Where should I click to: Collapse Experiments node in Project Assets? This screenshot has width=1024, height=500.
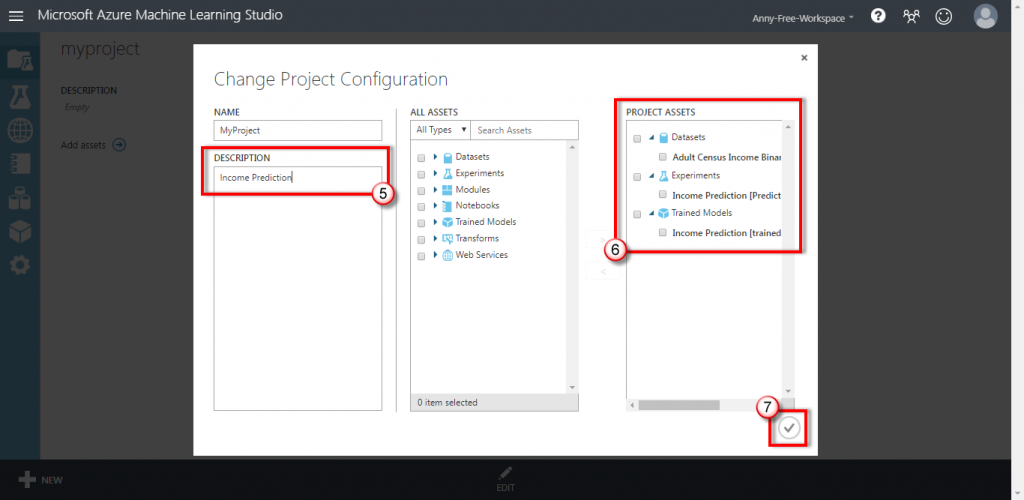click(651, 176)
